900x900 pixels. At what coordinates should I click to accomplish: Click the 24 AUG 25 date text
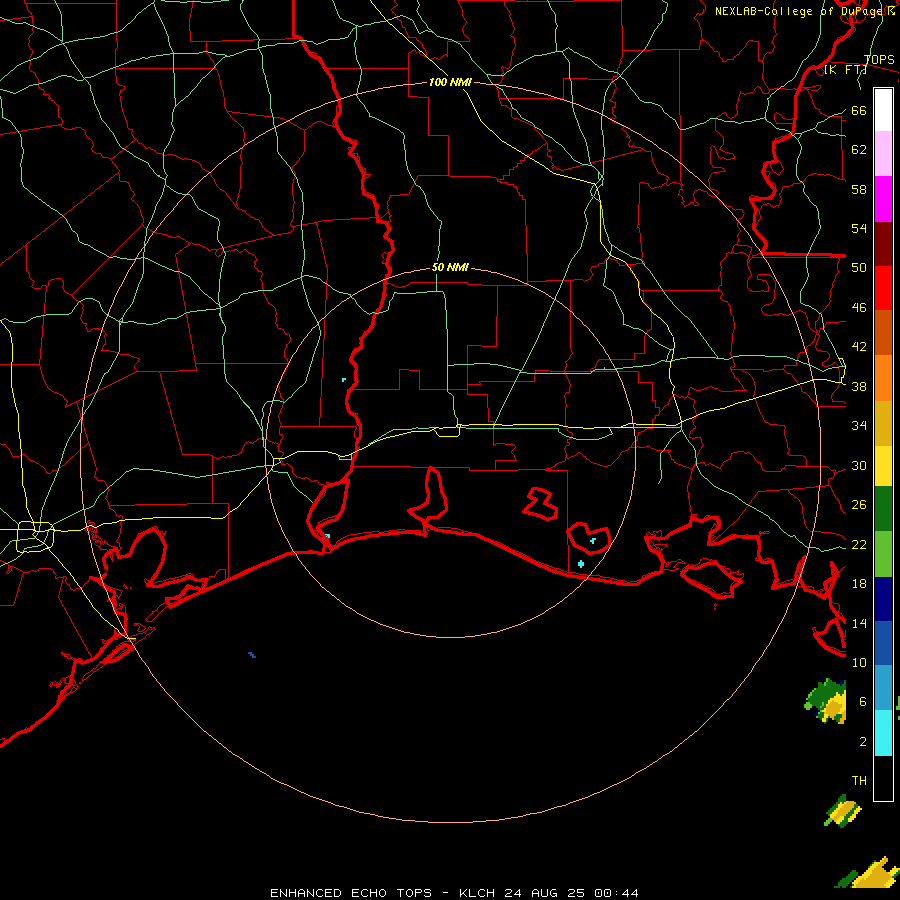point(544,893)
